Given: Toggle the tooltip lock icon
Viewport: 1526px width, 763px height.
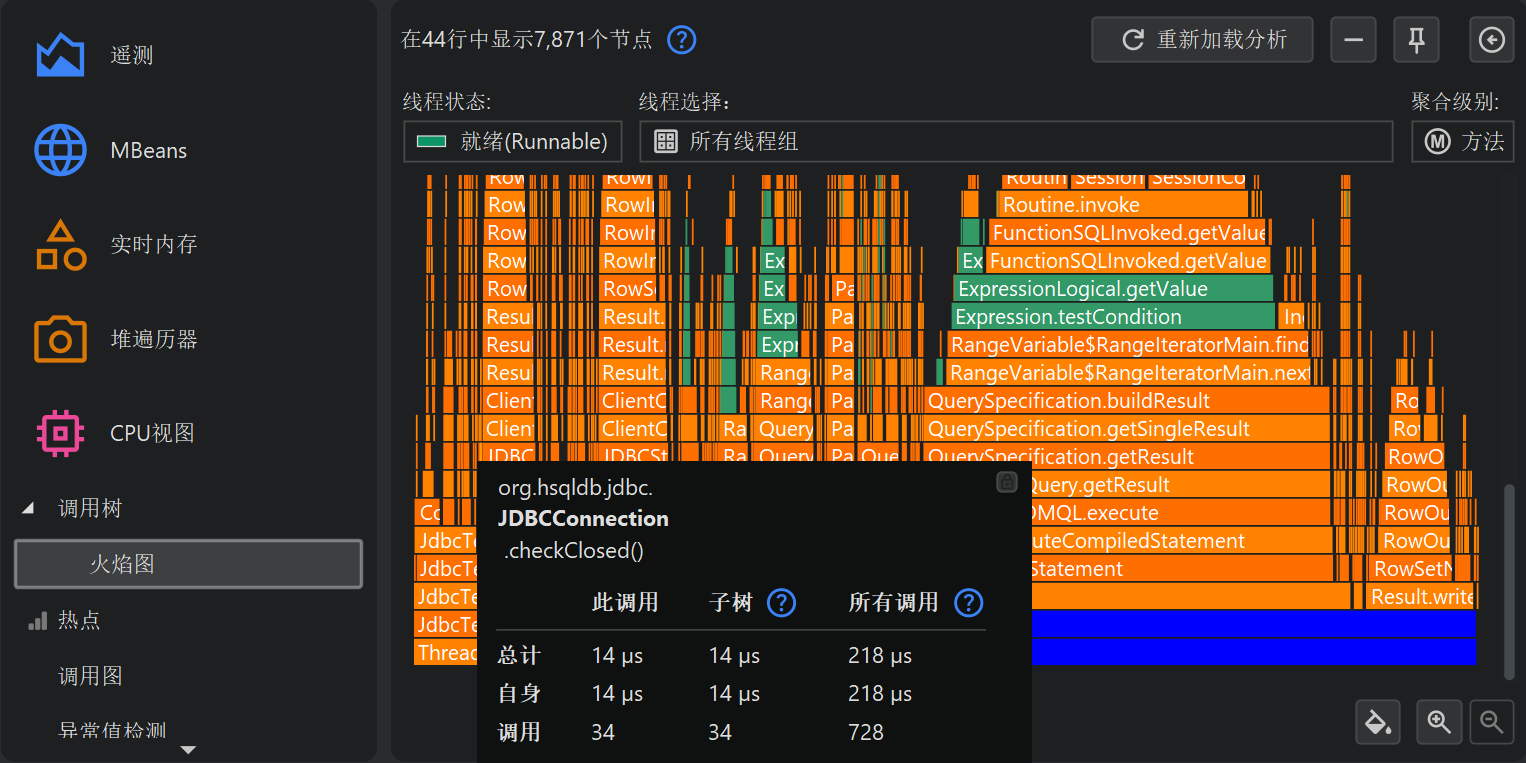Looking at the screenshot, I should tap(1007, 482).
